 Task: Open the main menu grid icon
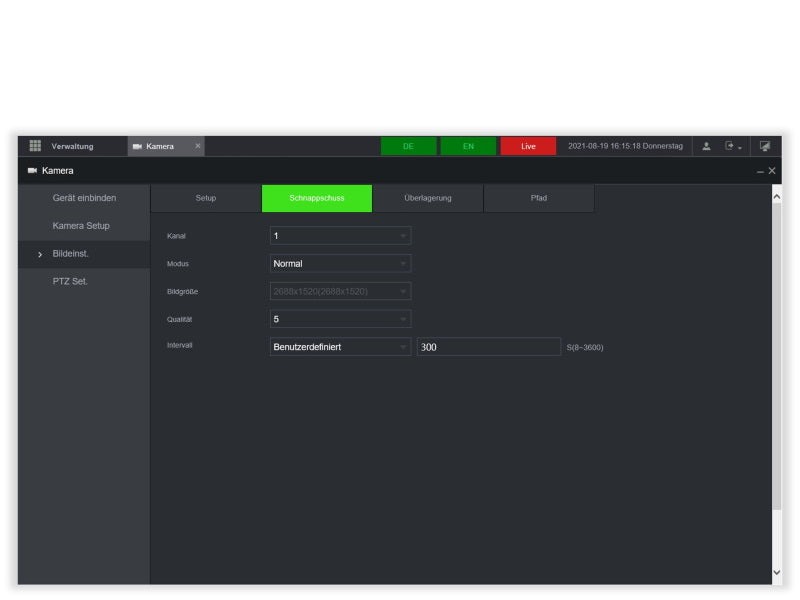[34, 146]
